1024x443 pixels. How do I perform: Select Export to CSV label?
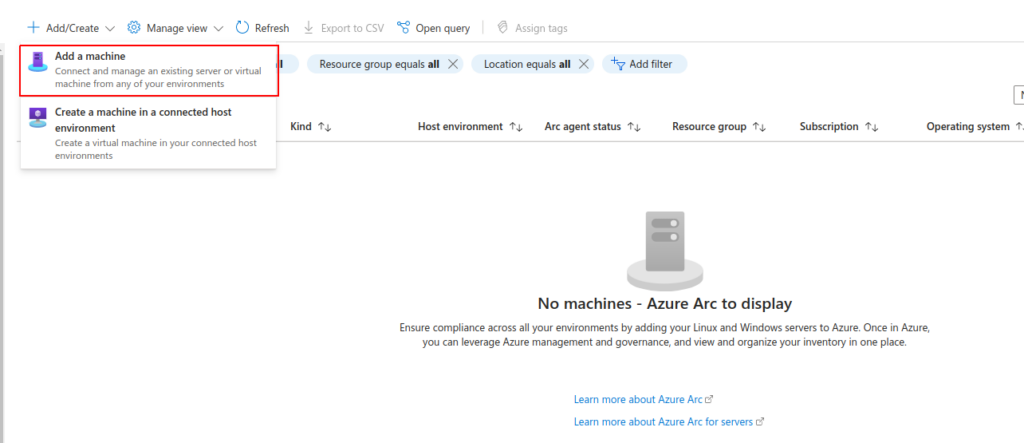[353, 28]
